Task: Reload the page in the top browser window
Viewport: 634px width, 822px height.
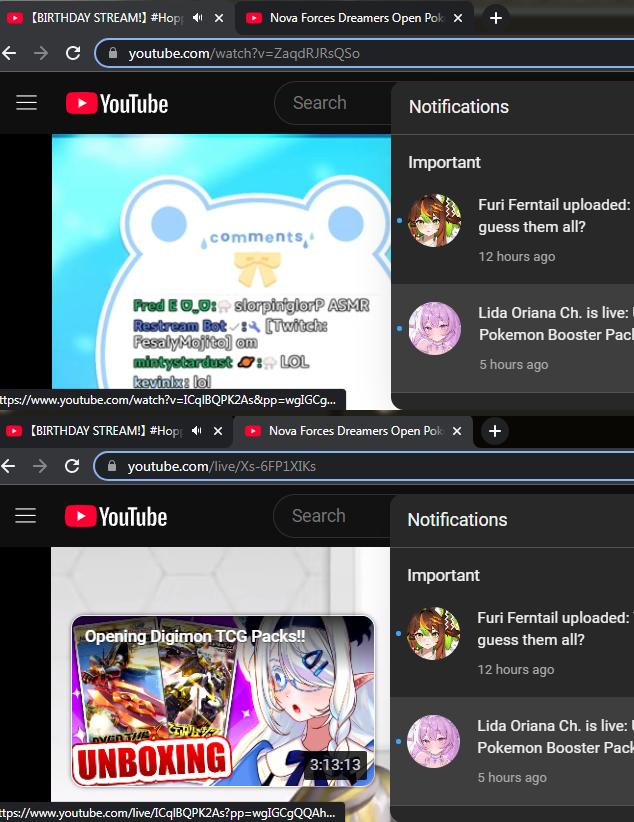Action: tap(73, 53)
